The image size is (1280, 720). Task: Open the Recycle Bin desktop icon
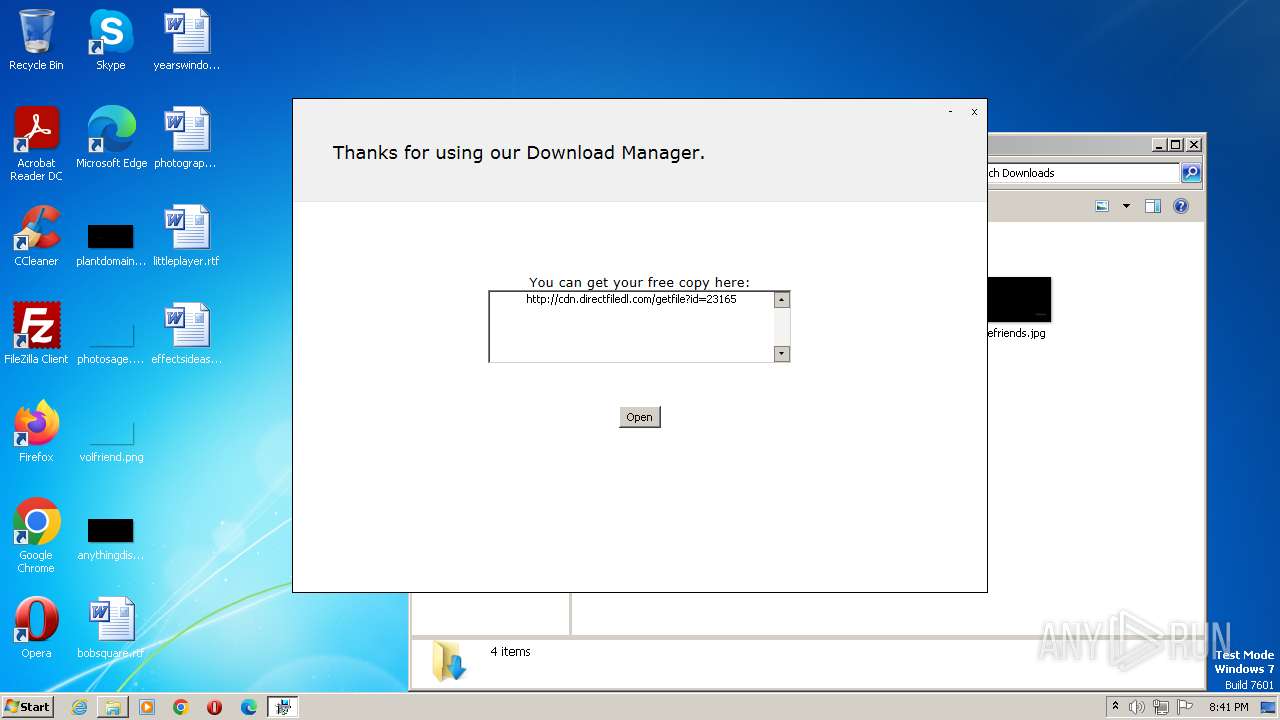click(x=36, y=40)
